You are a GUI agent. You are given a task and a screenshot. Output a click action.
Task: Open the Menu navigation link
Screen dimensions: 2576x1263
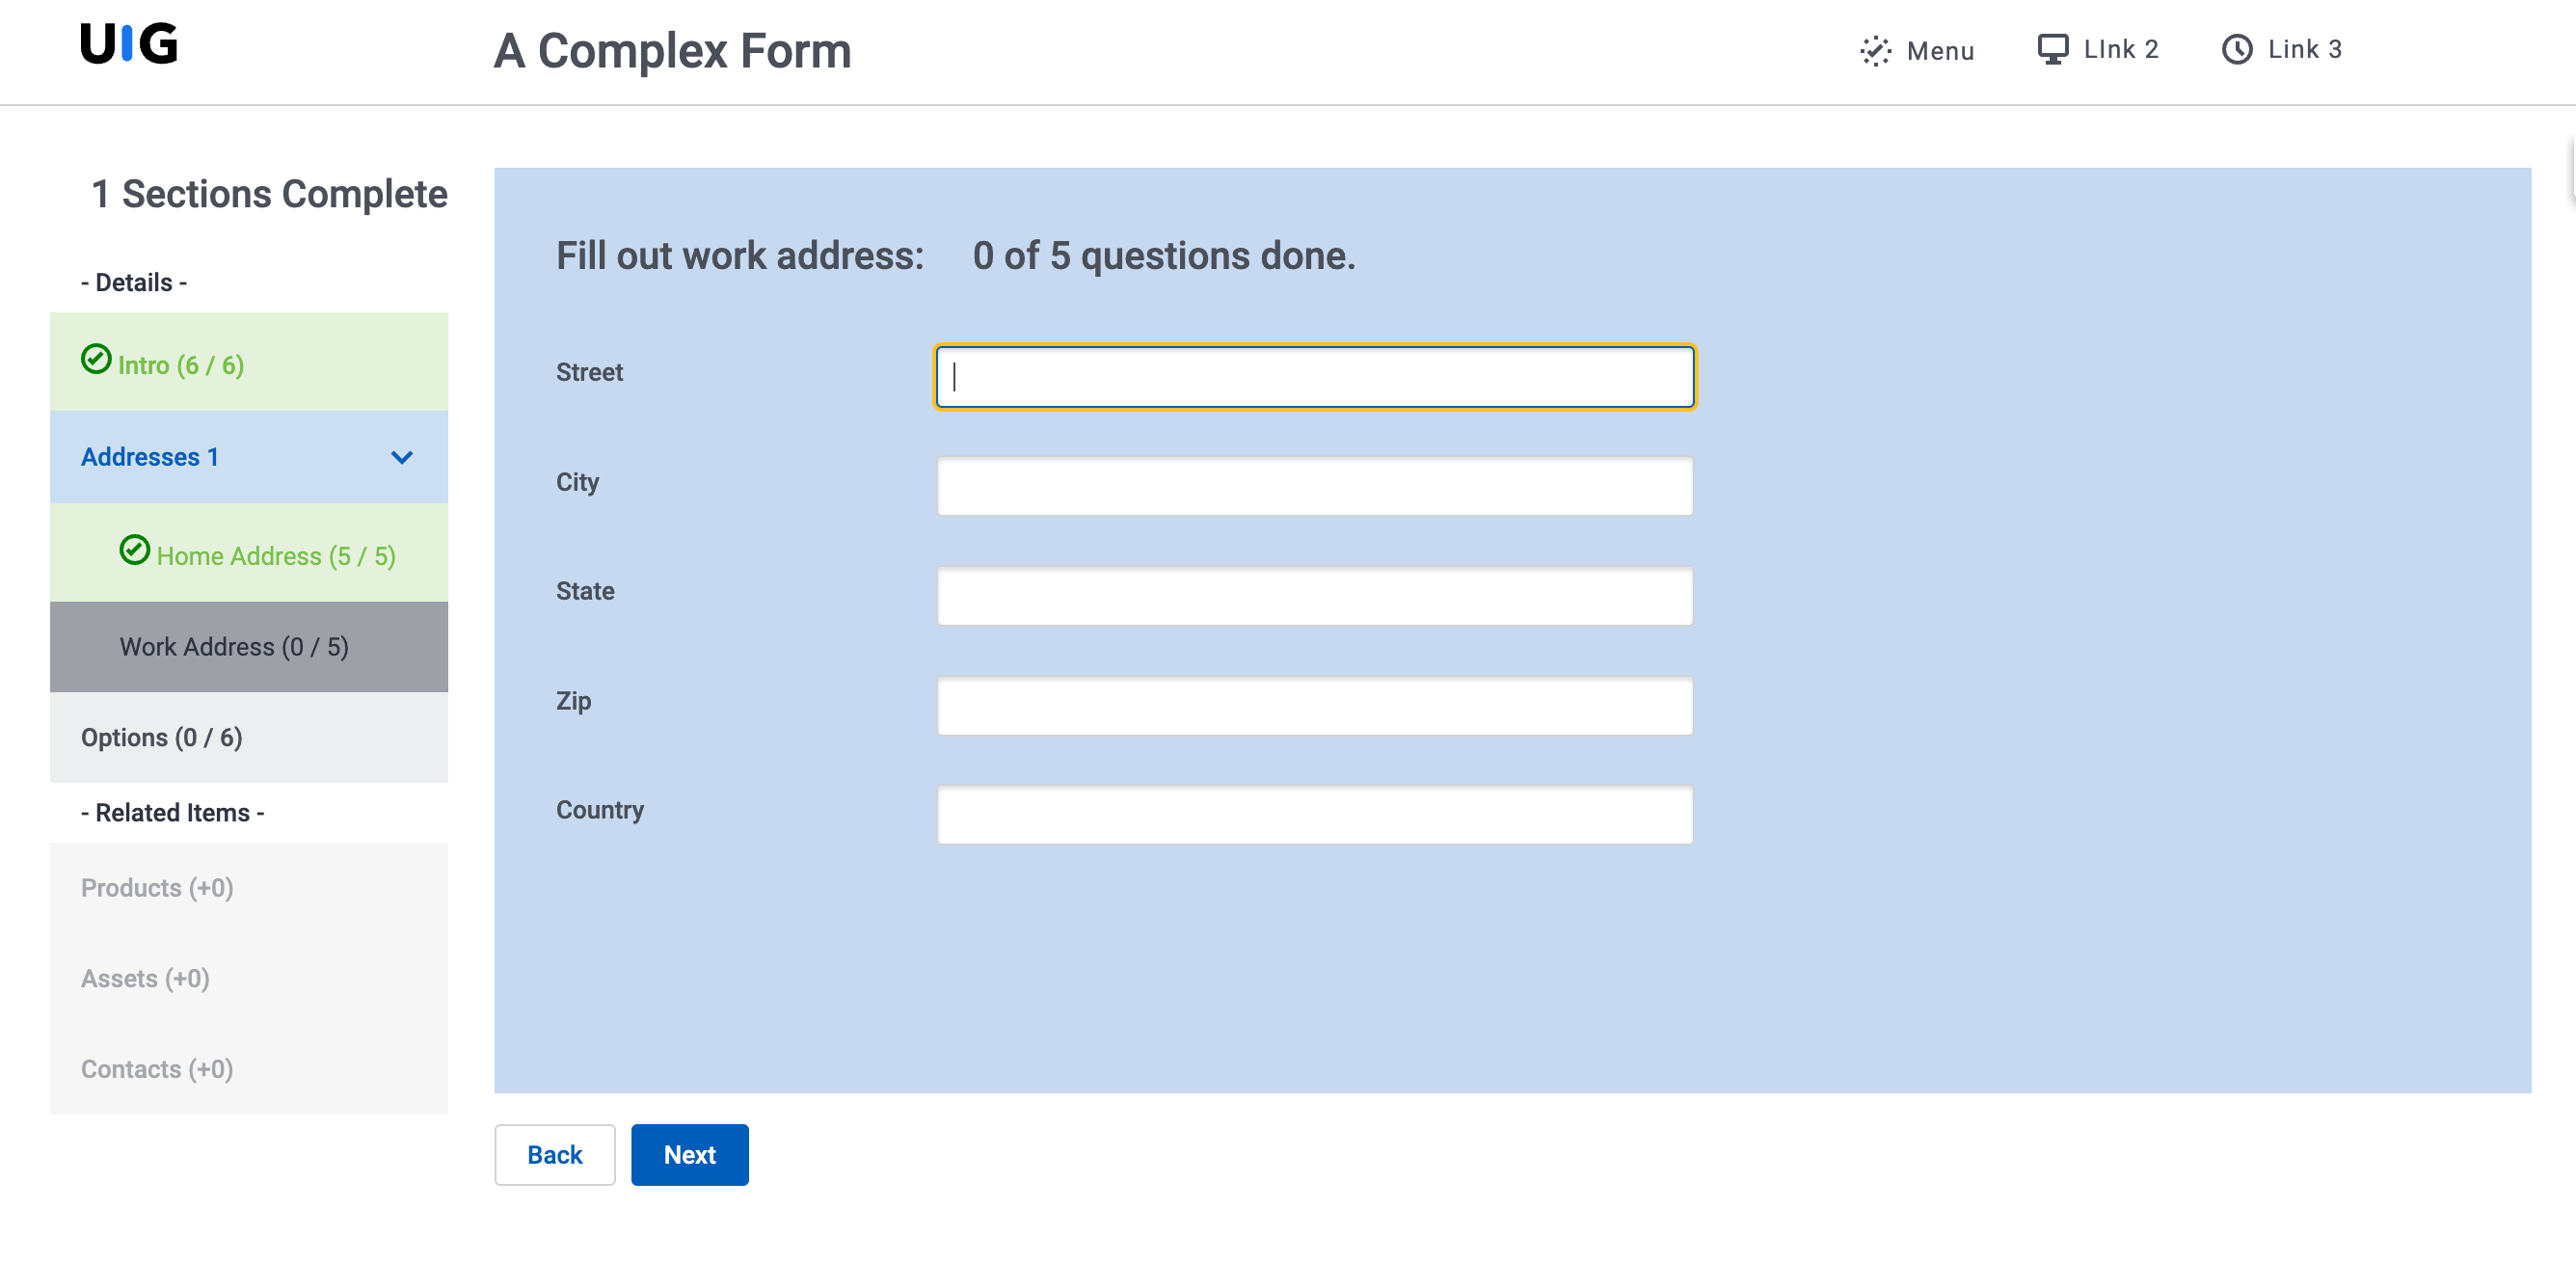point(1939,51)
